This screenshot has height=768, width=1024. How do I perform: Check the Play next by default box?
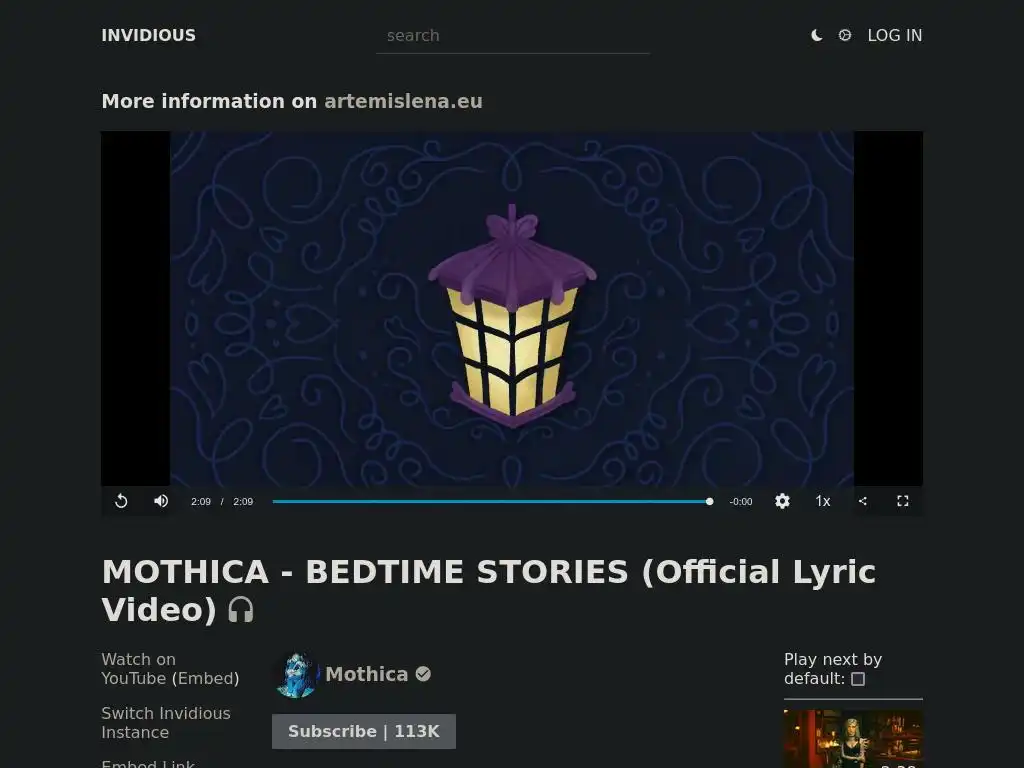pyautogui.click(x=858, y=679)
